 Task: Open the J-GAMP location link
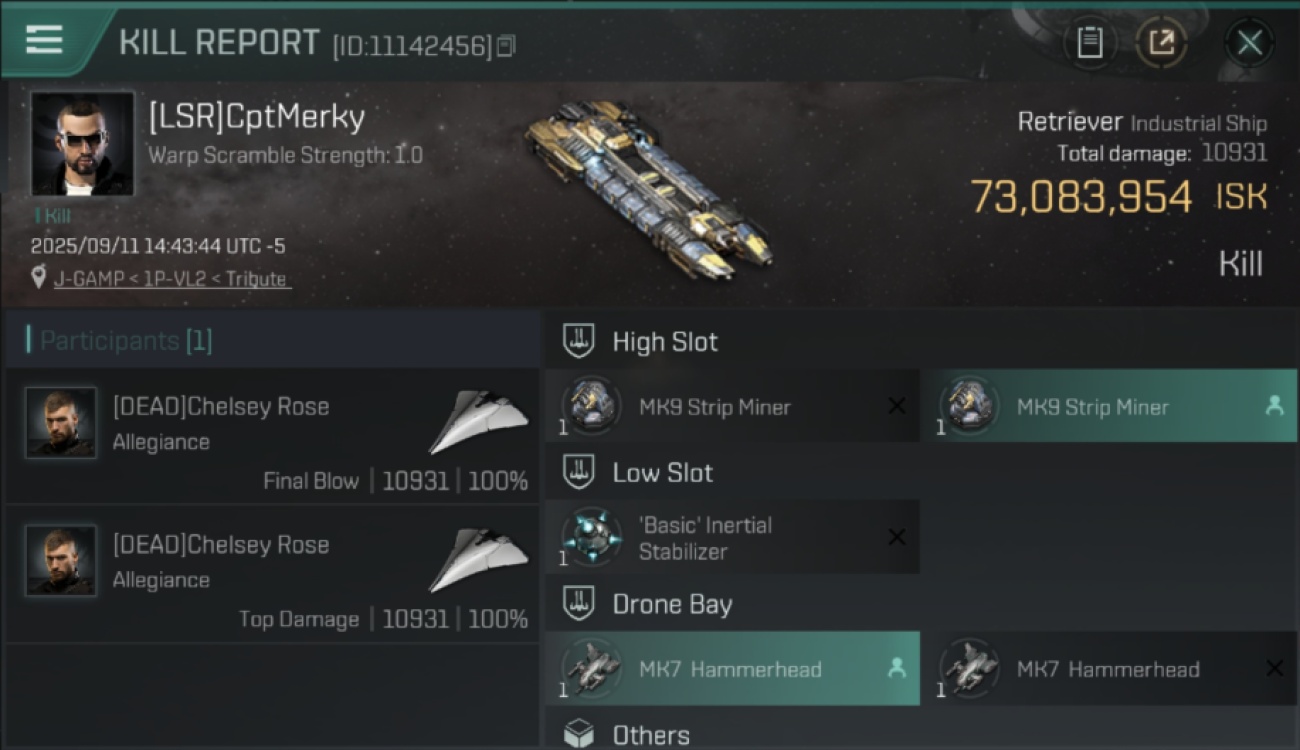click(x=171, y=279)
